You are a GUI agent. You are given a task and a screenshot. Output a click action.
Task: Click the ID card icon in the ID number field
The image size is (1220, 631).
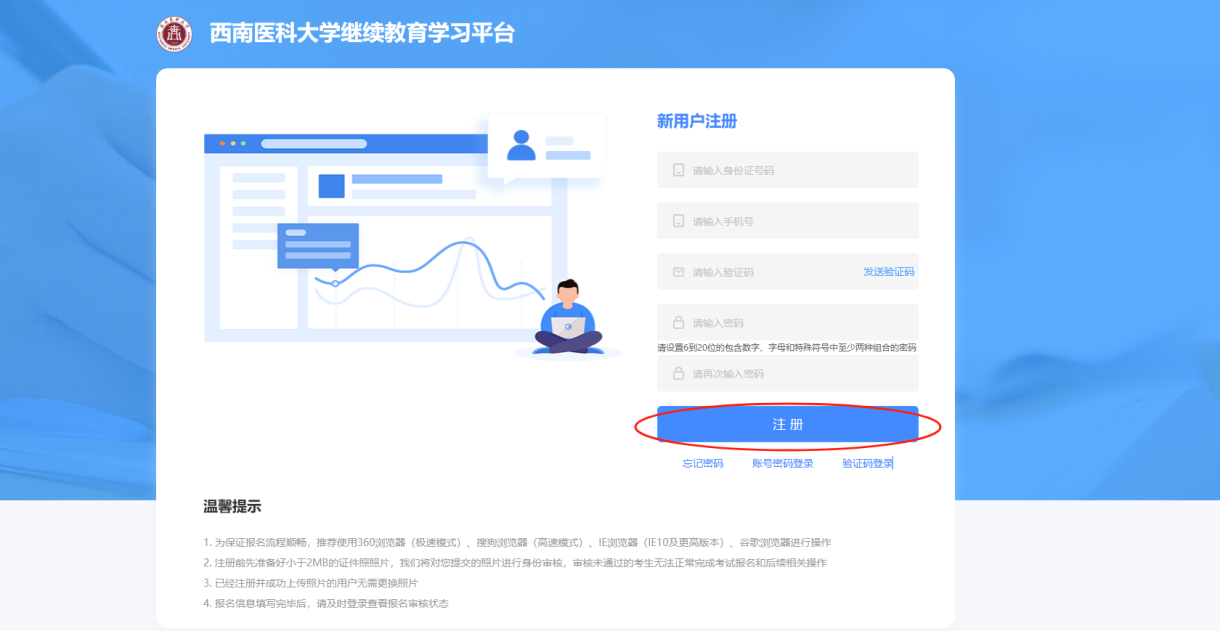678,171
